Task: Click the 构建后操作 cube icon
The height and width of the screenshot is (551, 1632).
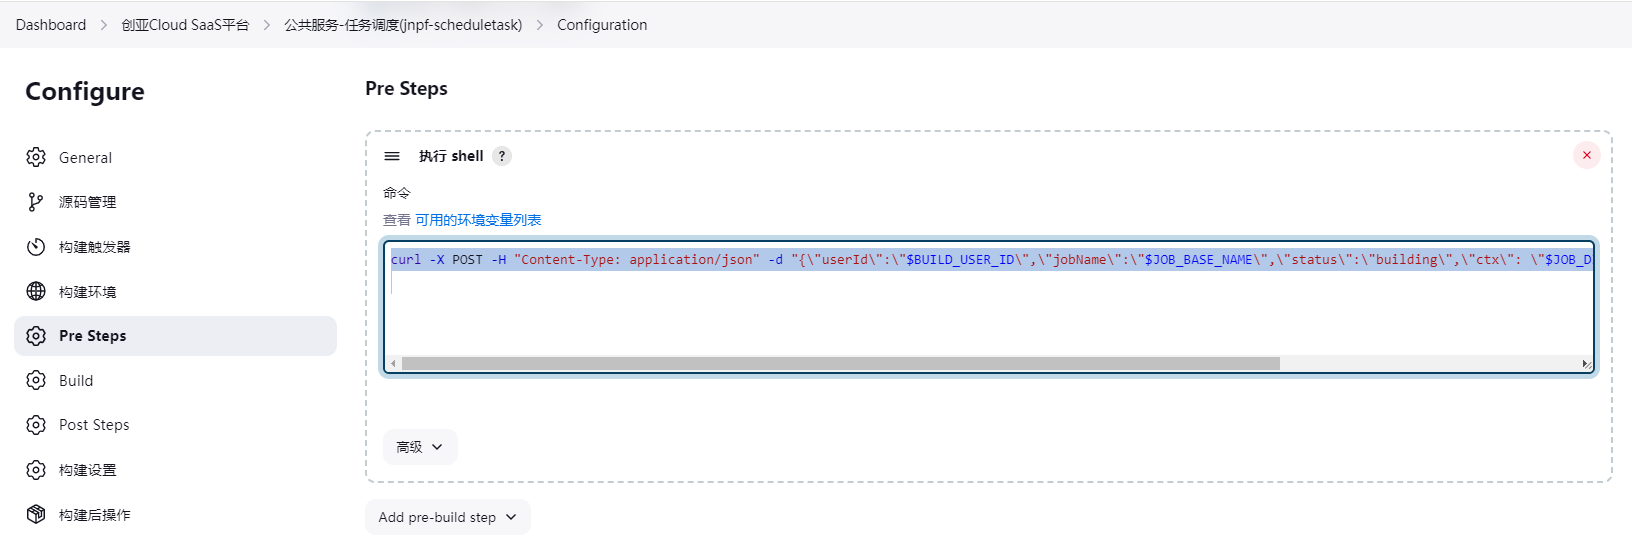Action: point(36,514)
